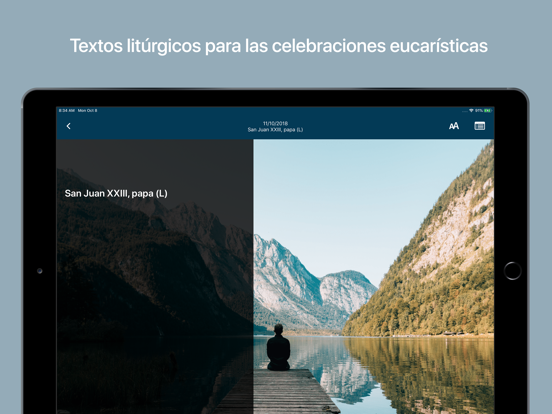Open the calendar icon in header
Viewport: 552px width, 414px height.
tap(479, 126)
